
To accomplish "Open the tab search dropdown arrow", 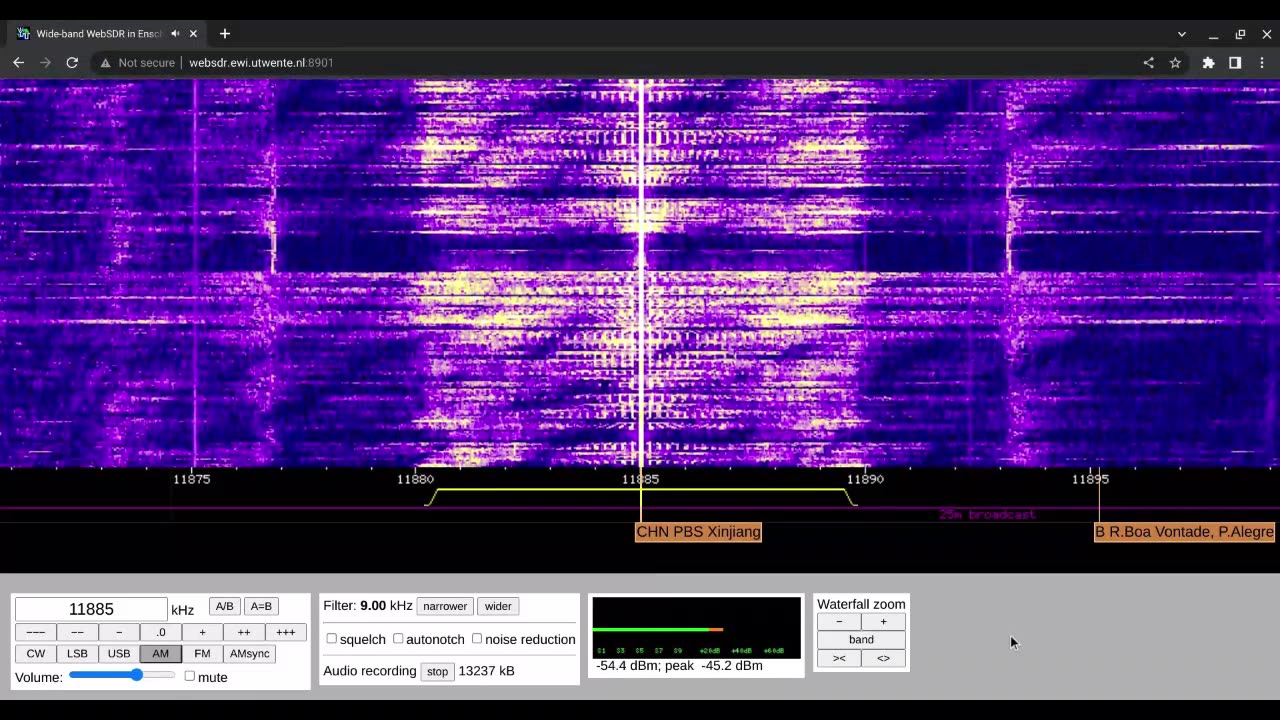I will click(x=1181, y=34).
